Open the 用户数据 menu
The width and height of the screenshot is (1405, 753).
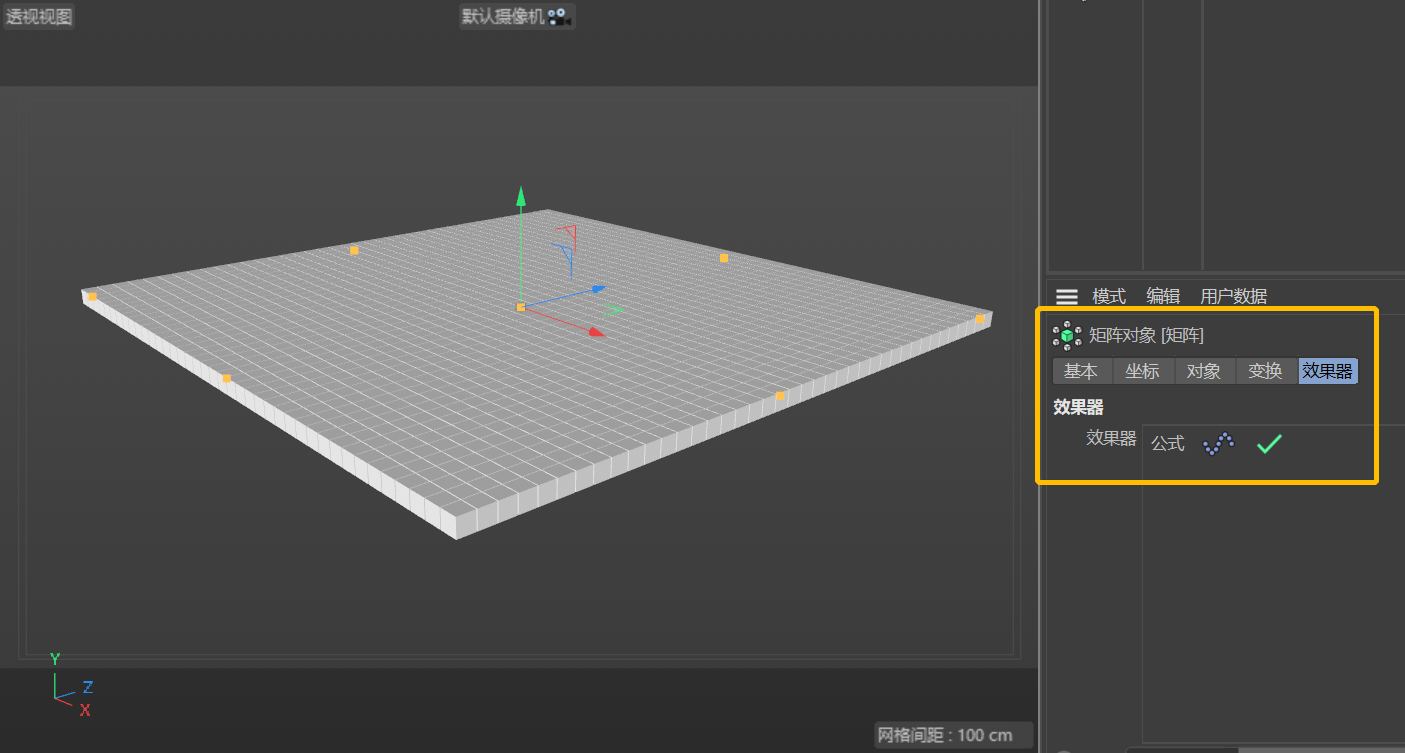pyautogui.click(x=1234, y=296)
